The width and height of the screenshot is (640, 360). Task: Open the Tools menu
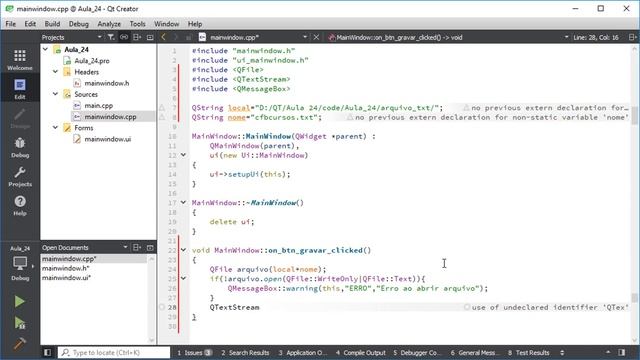pos(138,24)
